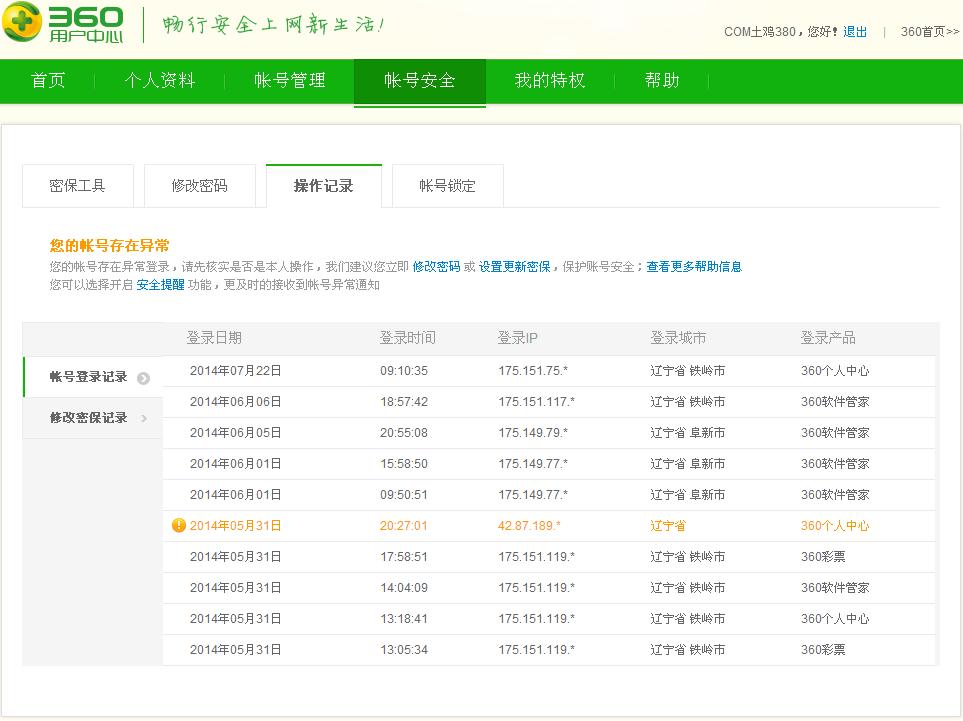This screenshot has height=721, width=963.
Task: Click the time 20:55:08
Action: [x=404, y=433]
